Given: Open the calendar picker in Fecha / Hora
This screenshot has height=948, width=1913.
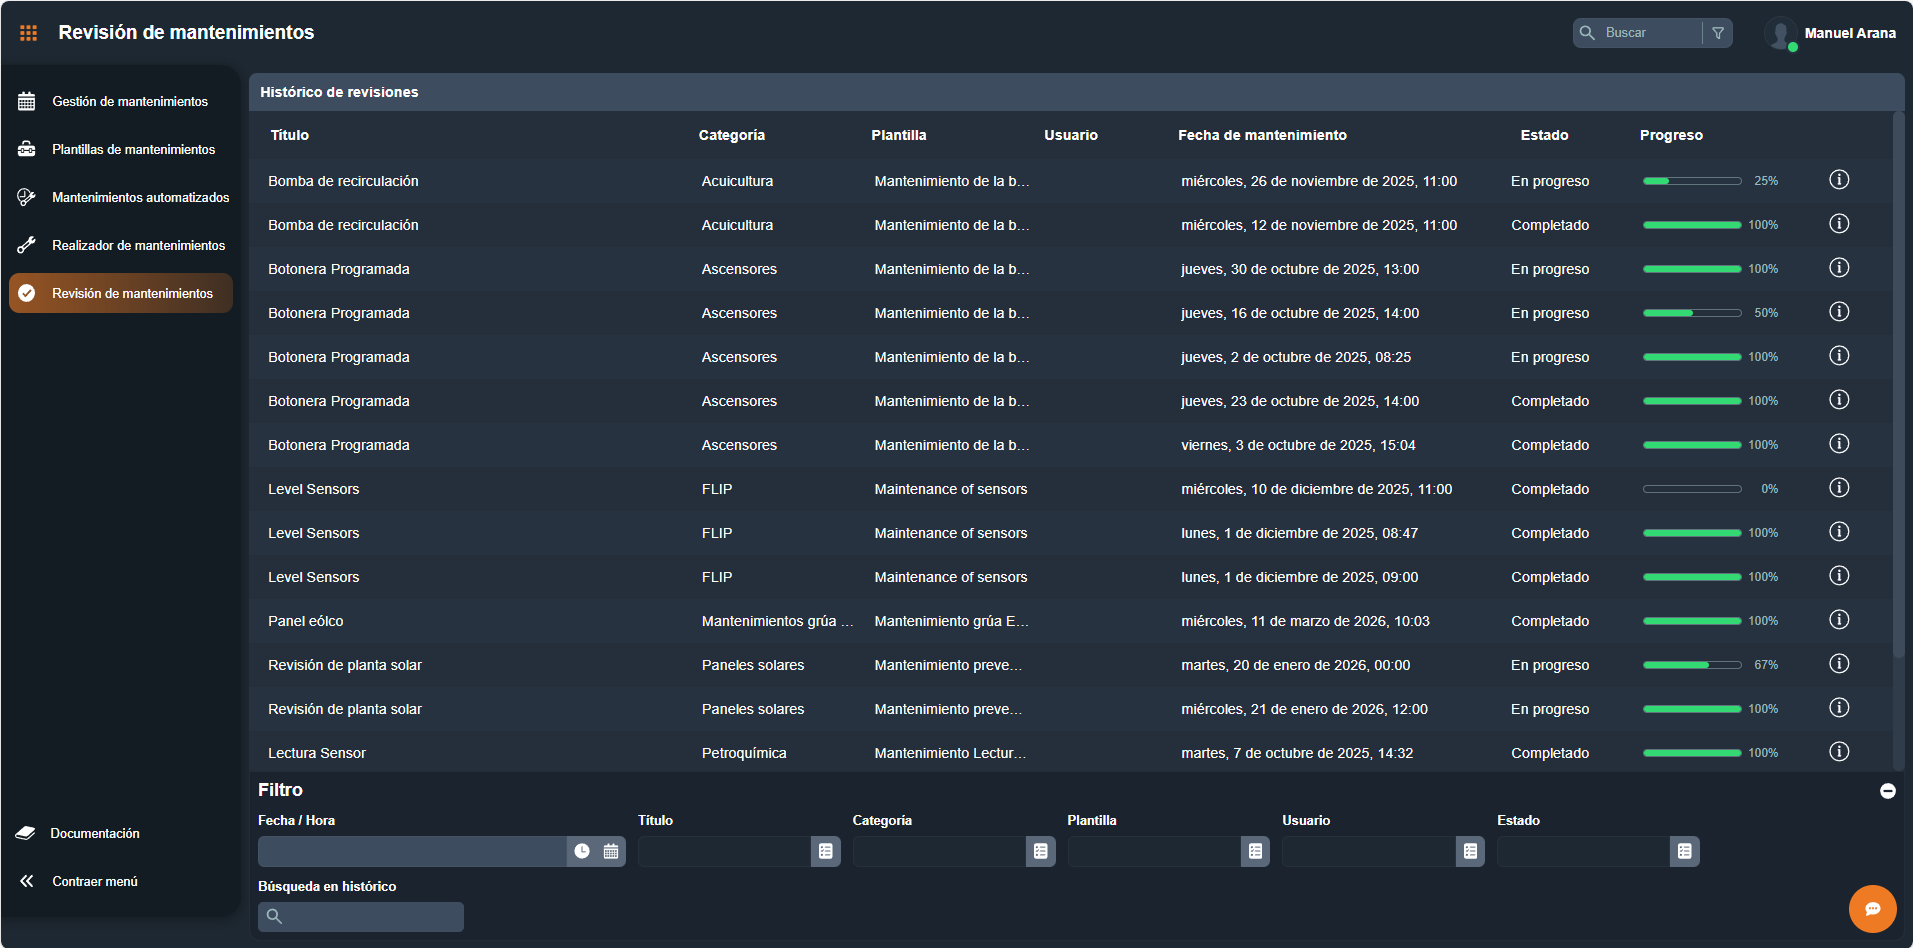Looking at the screenshot, I should pyautogui.click(x=611, y=851).
